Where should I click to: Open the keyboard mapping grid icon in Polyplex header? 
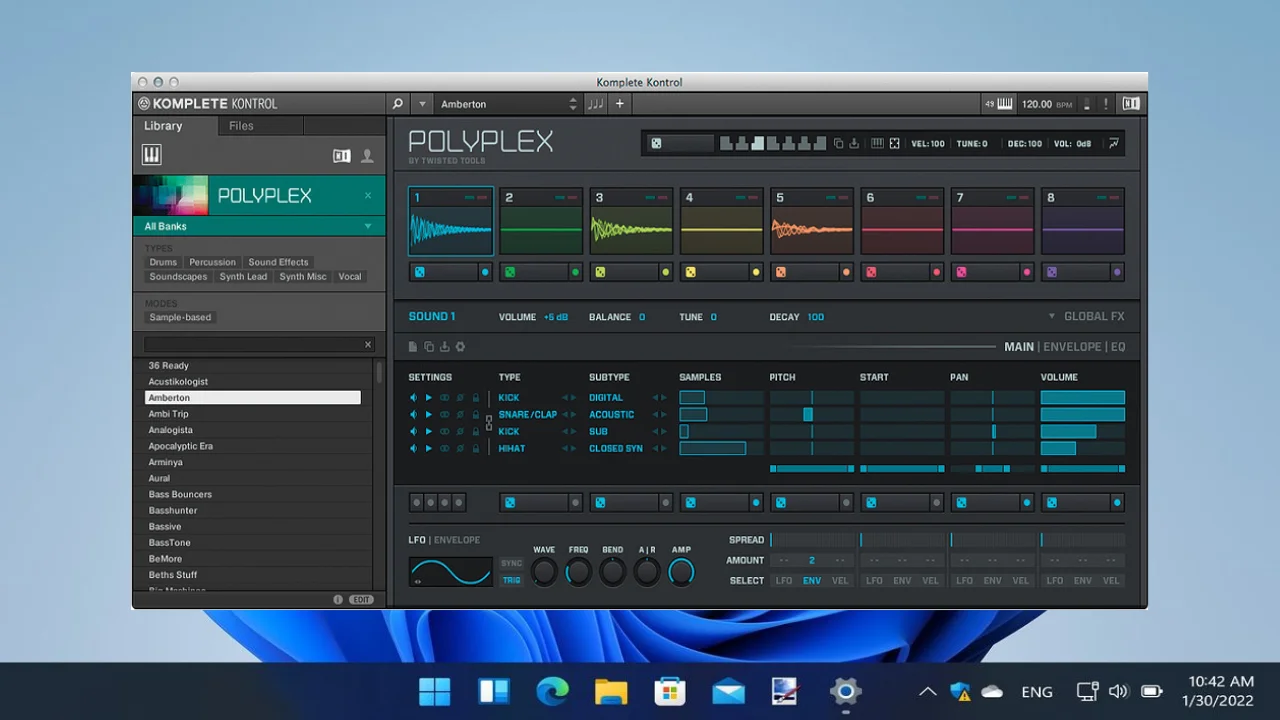click(877, 144)
